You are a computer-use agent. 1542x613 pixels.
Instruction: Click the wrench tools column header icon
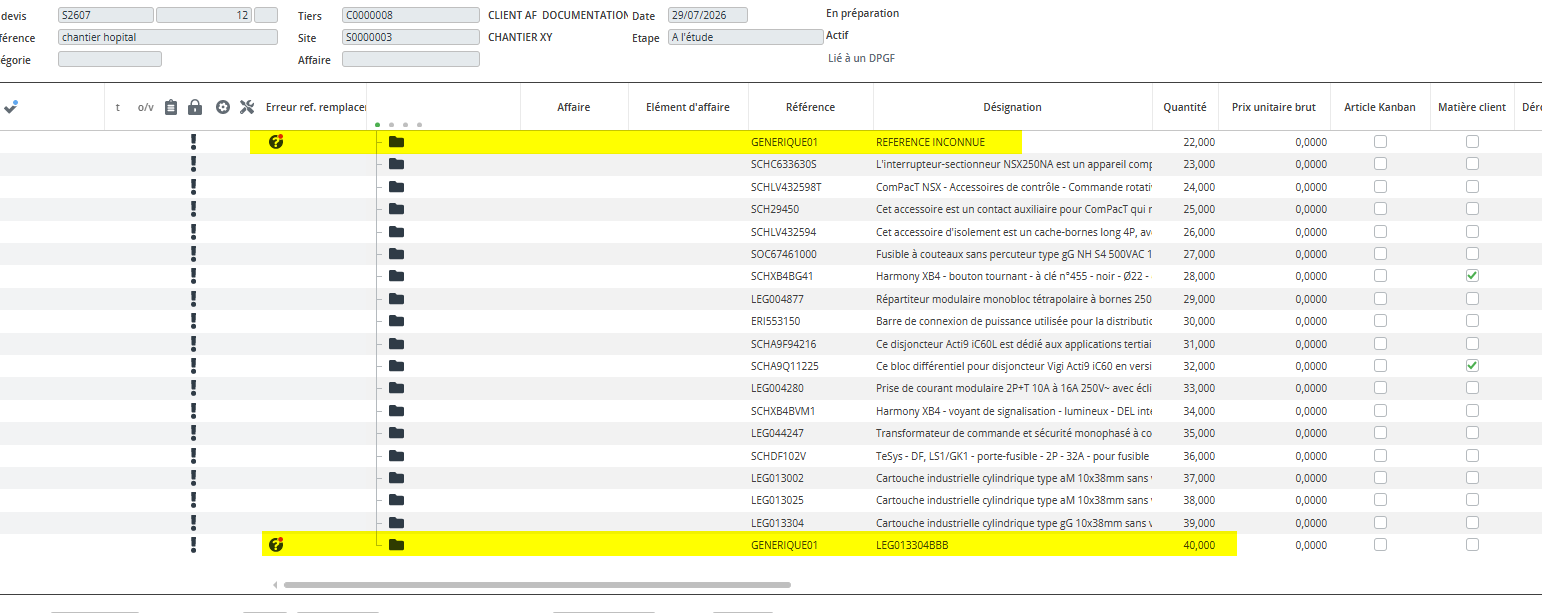pyautogui.click(x=247, y=107)
